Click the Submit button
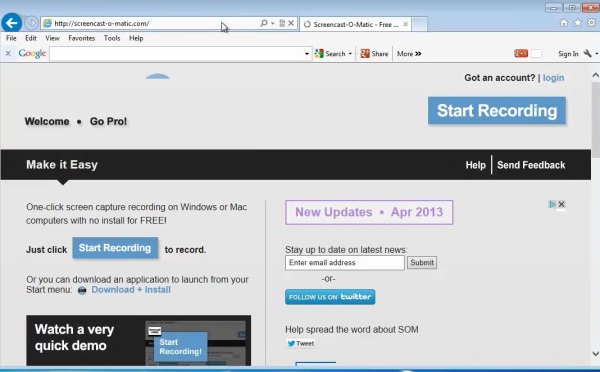Image resolution: width=600 pixels, height=372 pixels. tap(422, 263)
